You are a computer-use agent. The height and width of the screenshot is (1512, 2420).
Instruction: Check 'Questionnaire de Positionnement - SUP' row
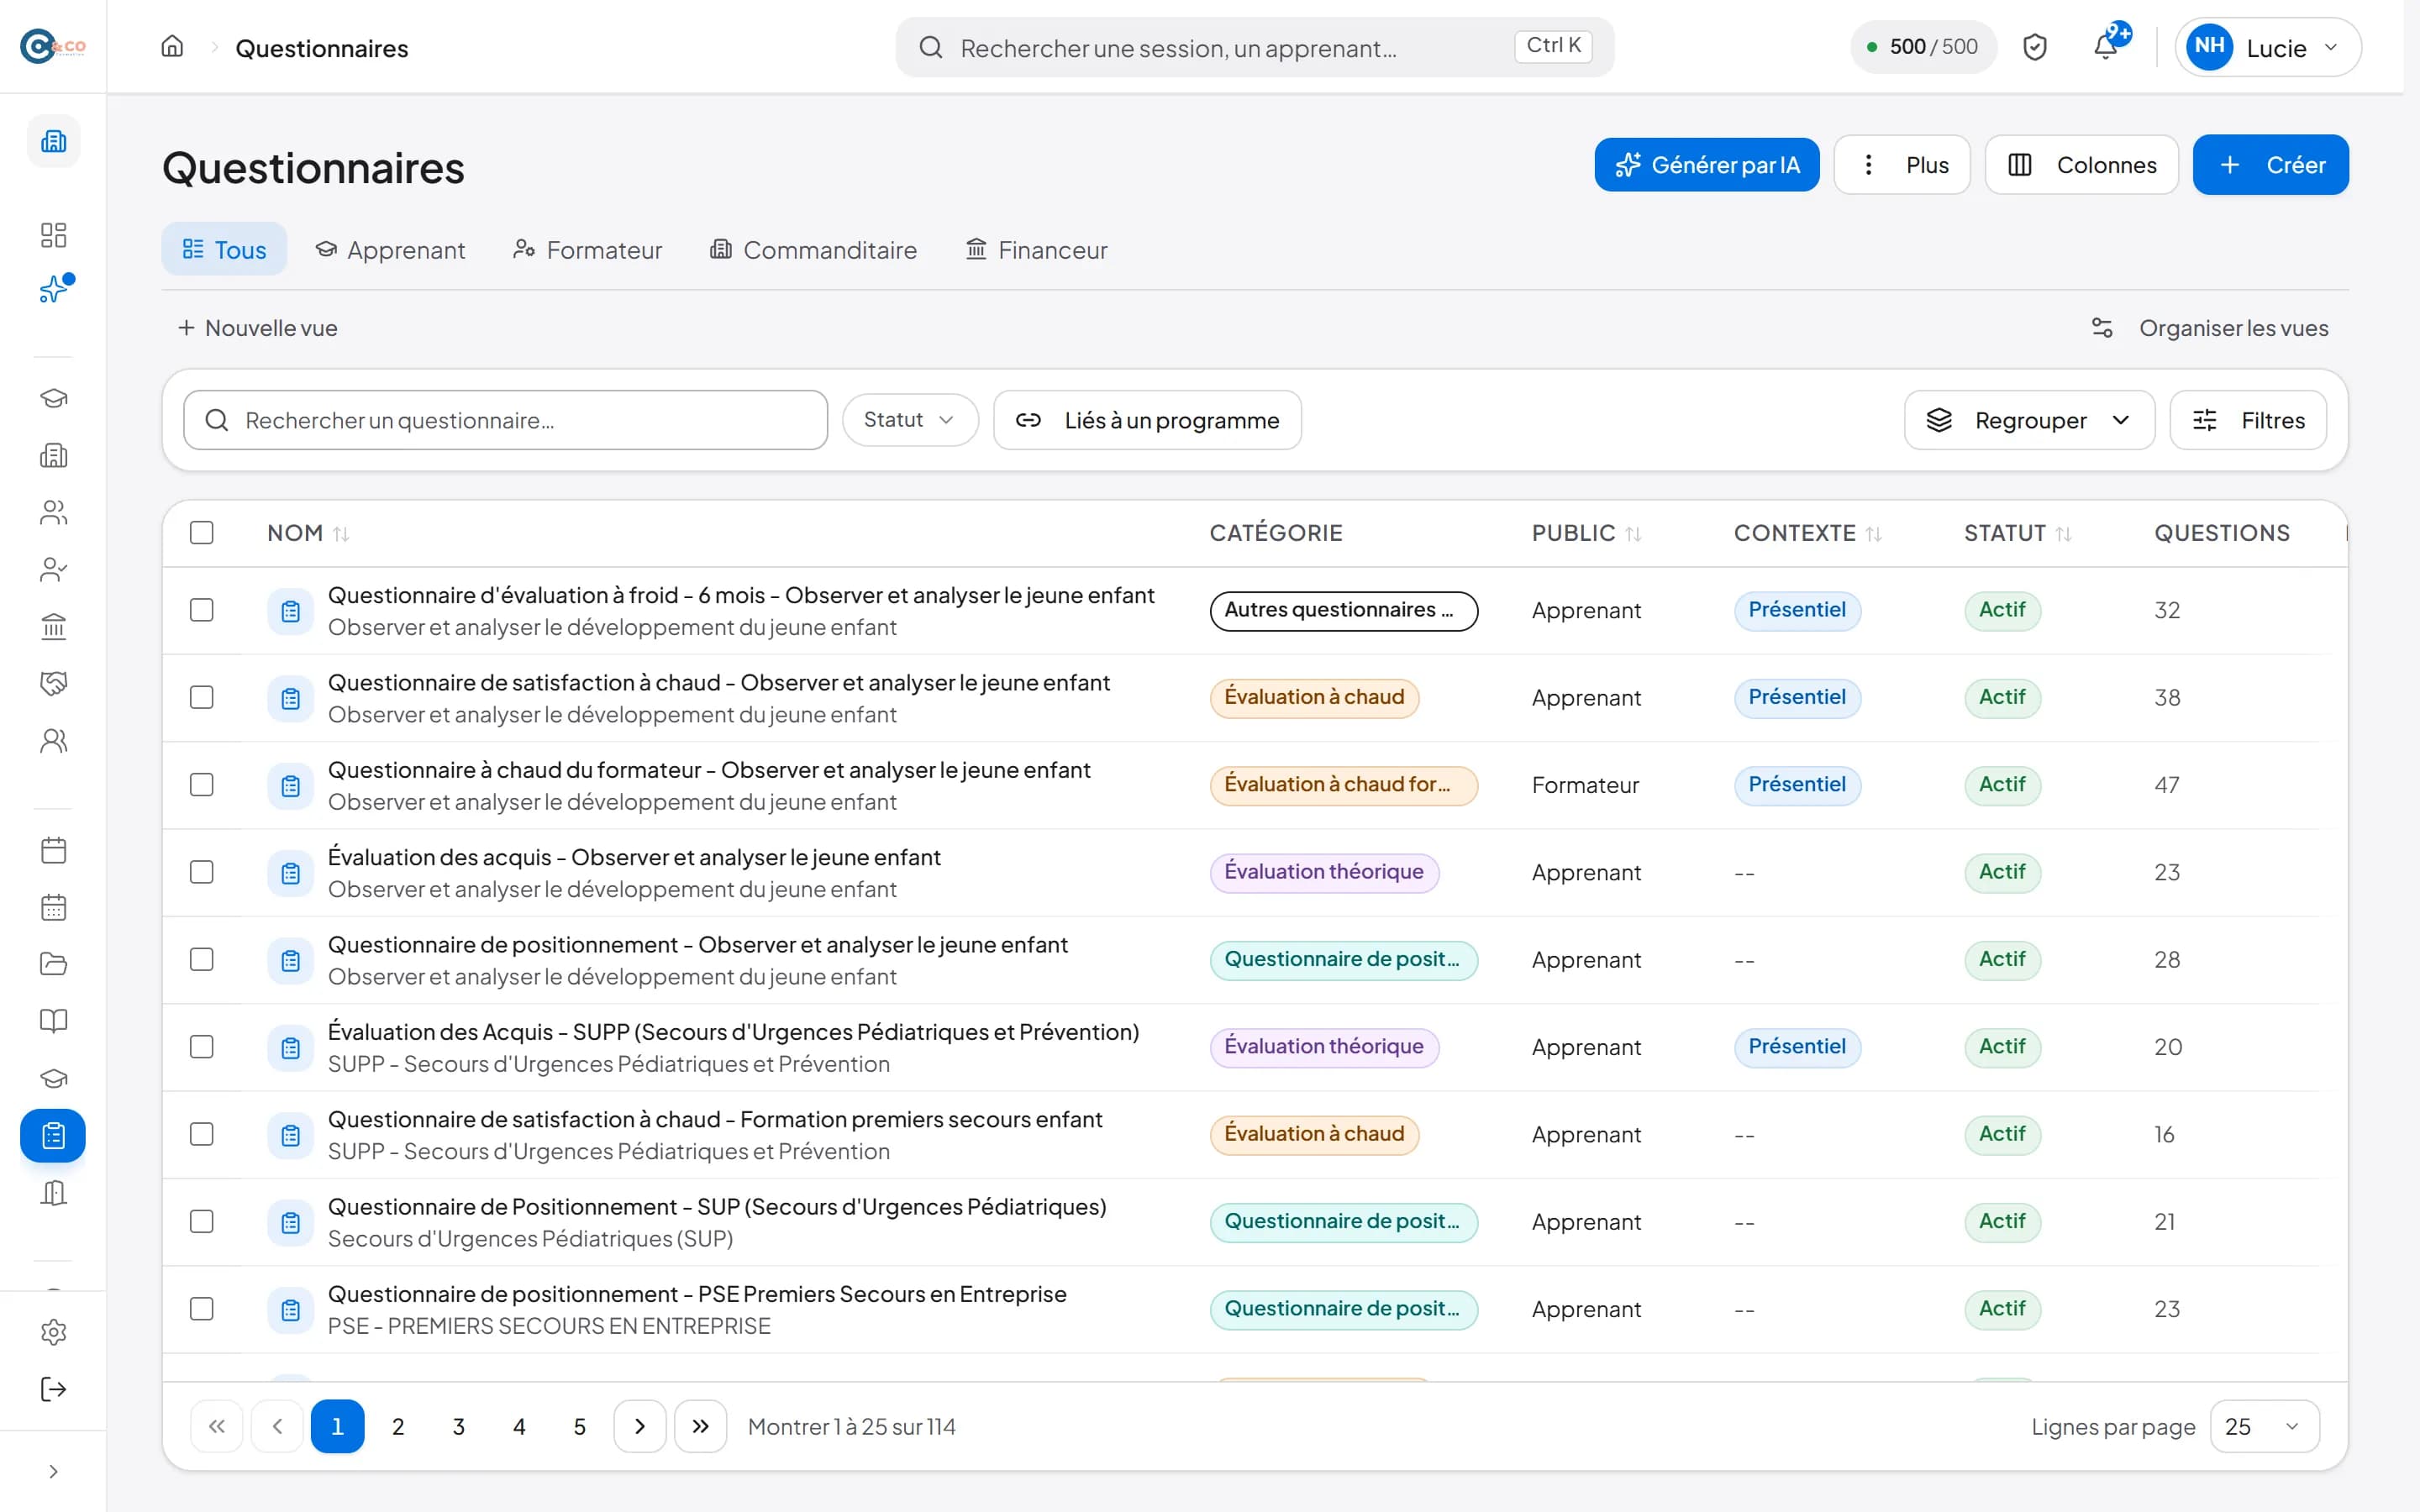click(x=202, y=1221)
